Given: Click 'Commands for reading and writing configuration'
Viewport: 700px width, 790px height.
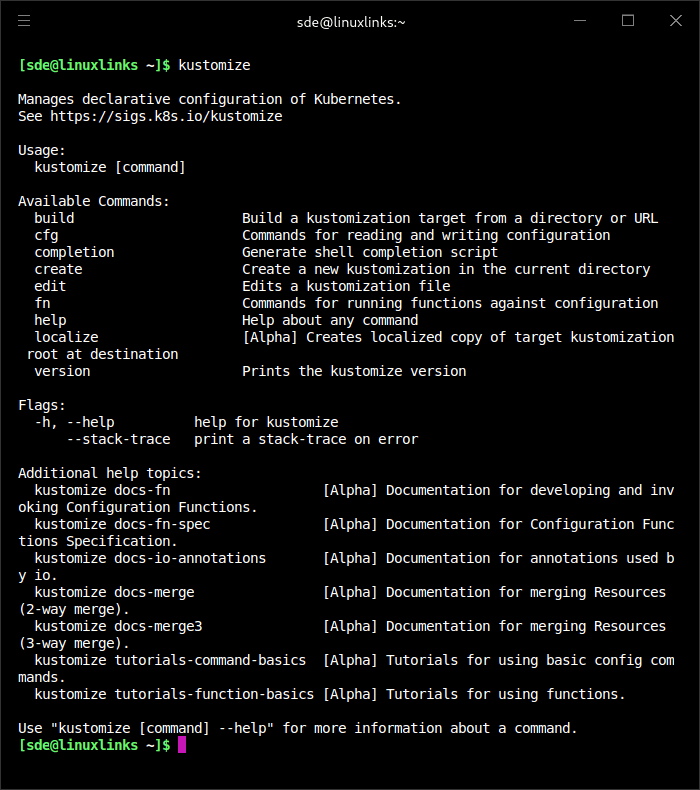Looking at the screenshot, I should point(426,235).
